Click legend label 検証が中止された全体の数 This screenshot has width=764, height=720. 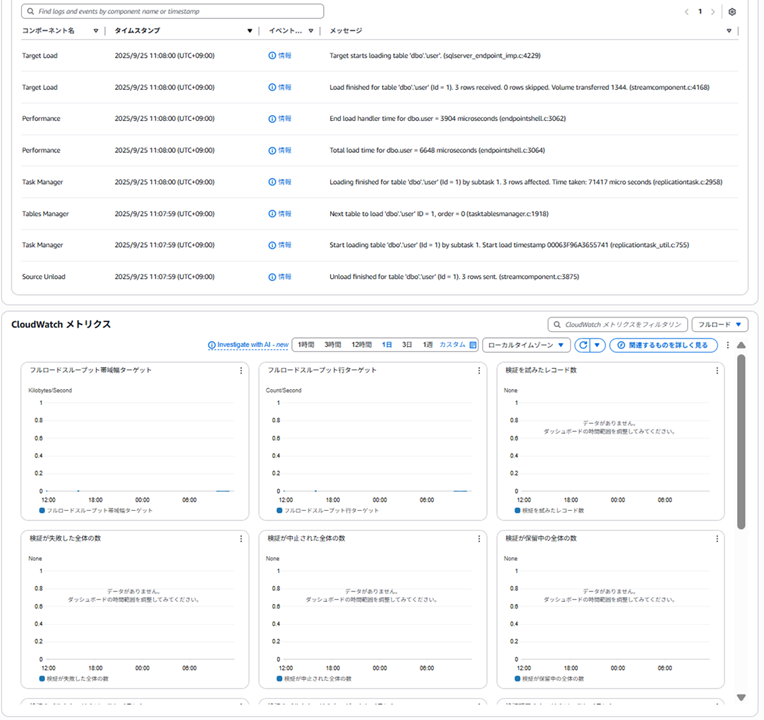point(318,679)
